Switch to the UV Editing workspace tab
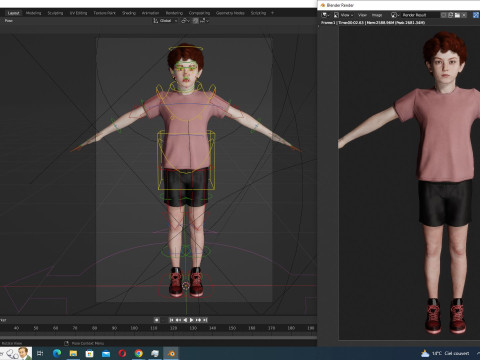 (x=78, y=13)
